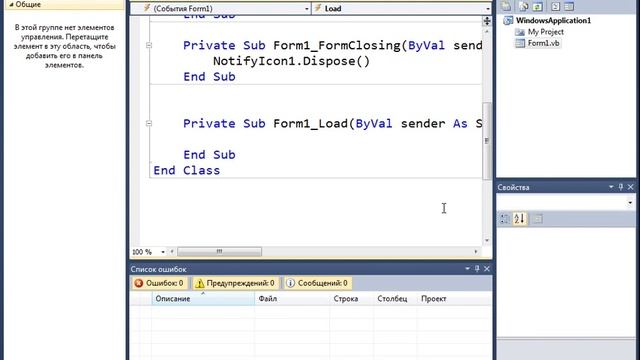Collapse the Form1_Load sub outline
Screen dimensions: 640x360
point(149,123)
